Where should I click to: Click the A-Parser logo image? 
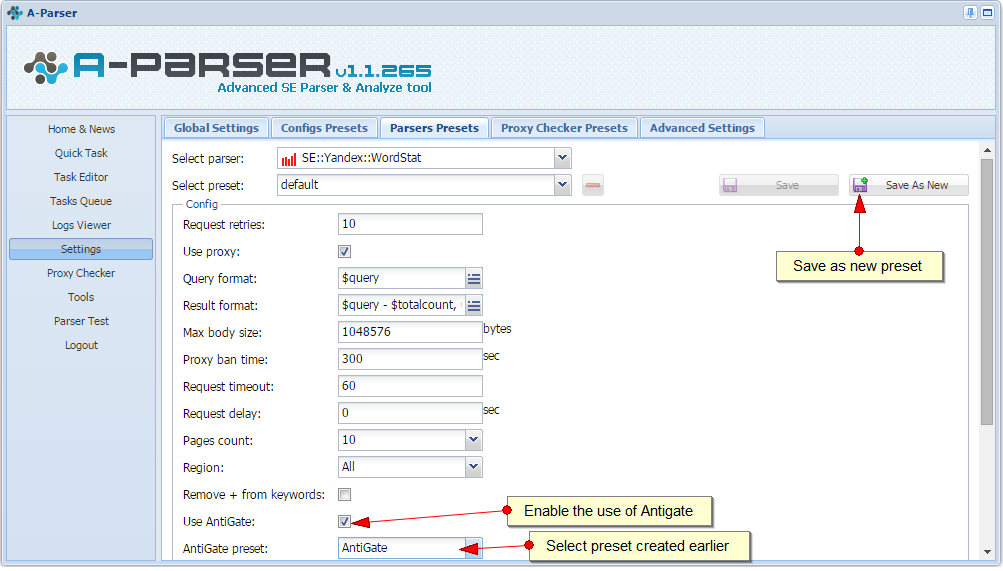pos(227,68)
